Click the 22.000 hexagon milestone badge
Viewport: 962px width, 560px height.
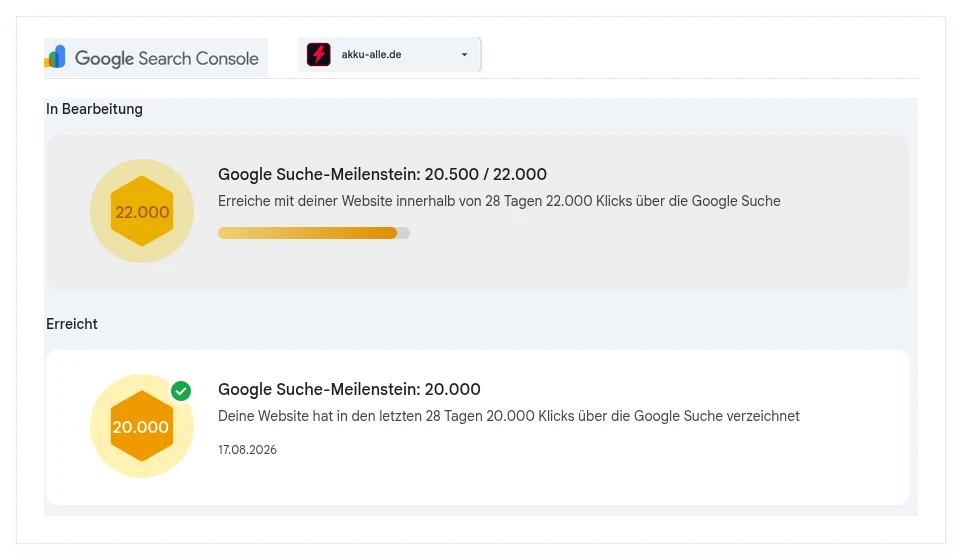tap(142, 211)
